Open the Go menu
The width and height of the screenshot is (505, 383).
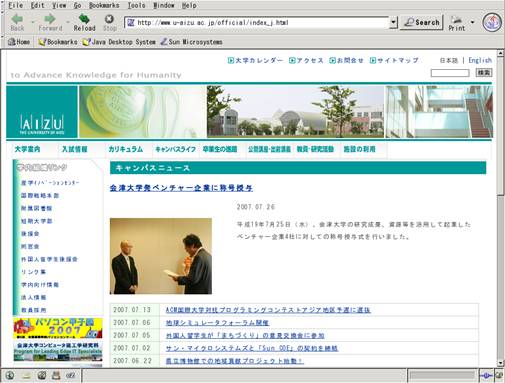(77, 5)
